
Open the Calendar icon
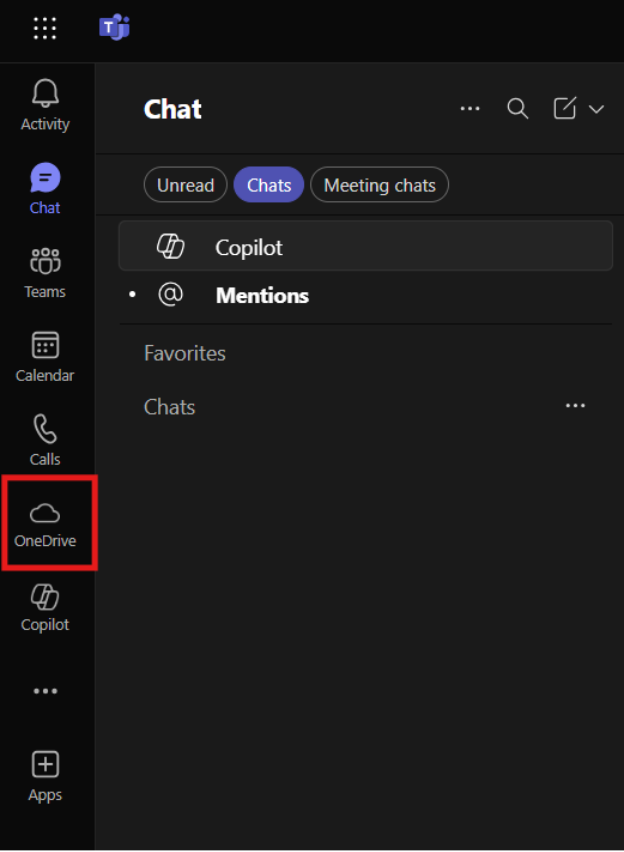[x=45, y=357]
